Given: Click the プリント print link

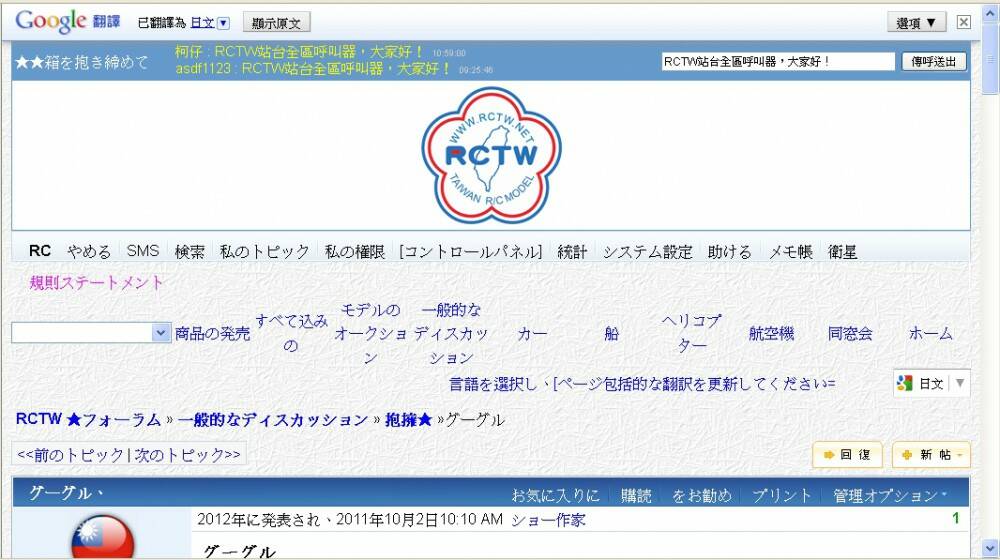Looking at the screenshot, I should point(782,496).
